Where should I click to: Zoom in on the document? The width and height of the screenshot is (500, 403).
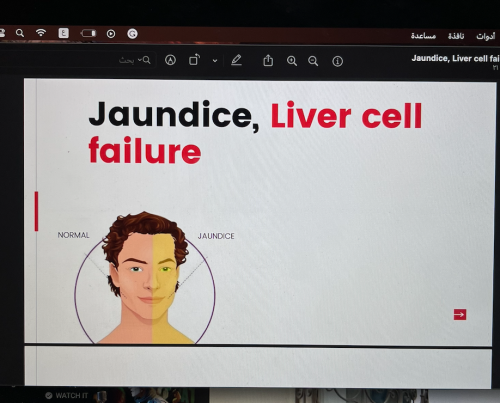(x=292, y=61)
